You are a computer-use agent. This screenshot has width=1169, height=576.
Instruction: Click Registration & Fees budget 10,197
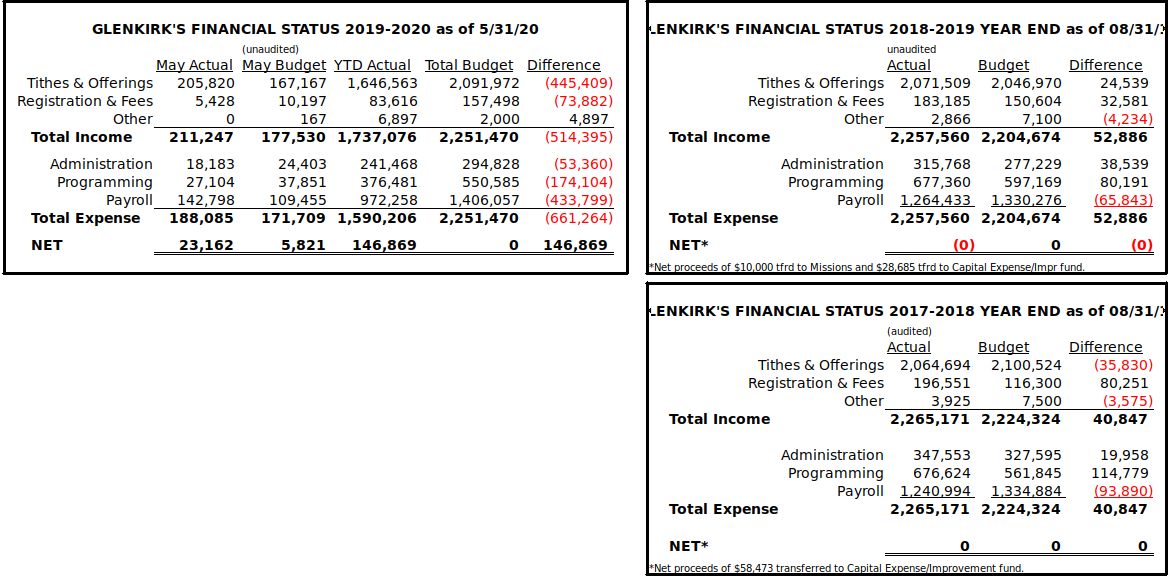click(x=302, y=101)
